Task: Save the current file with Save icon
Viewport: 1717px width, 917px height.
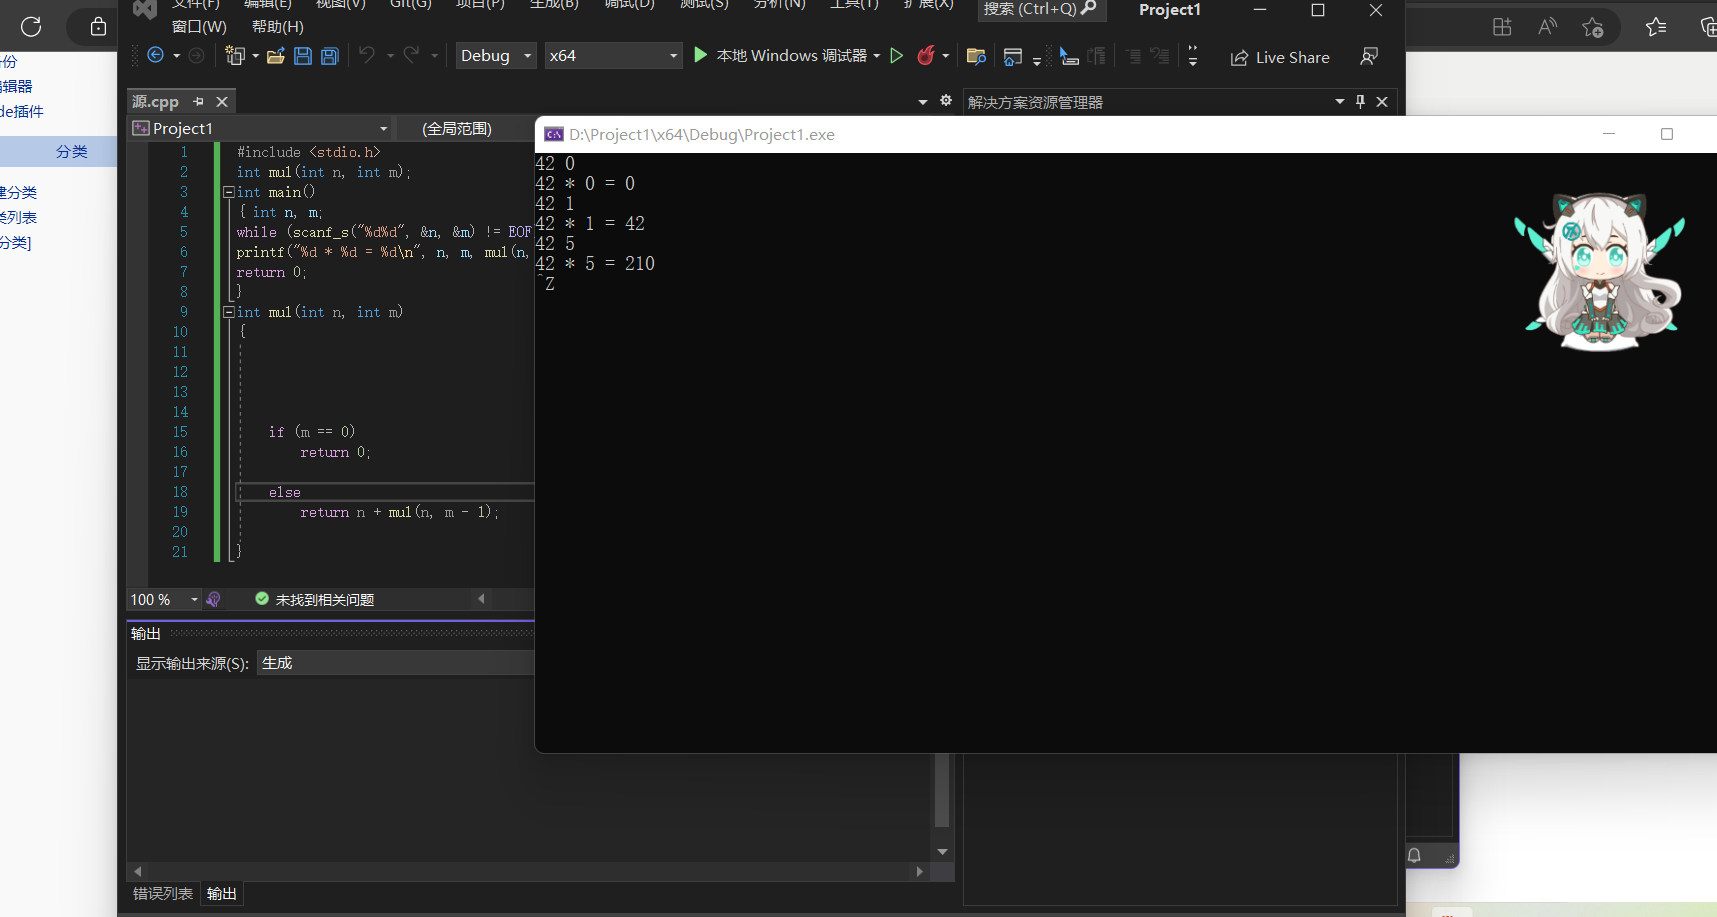Action: (303, 56)
